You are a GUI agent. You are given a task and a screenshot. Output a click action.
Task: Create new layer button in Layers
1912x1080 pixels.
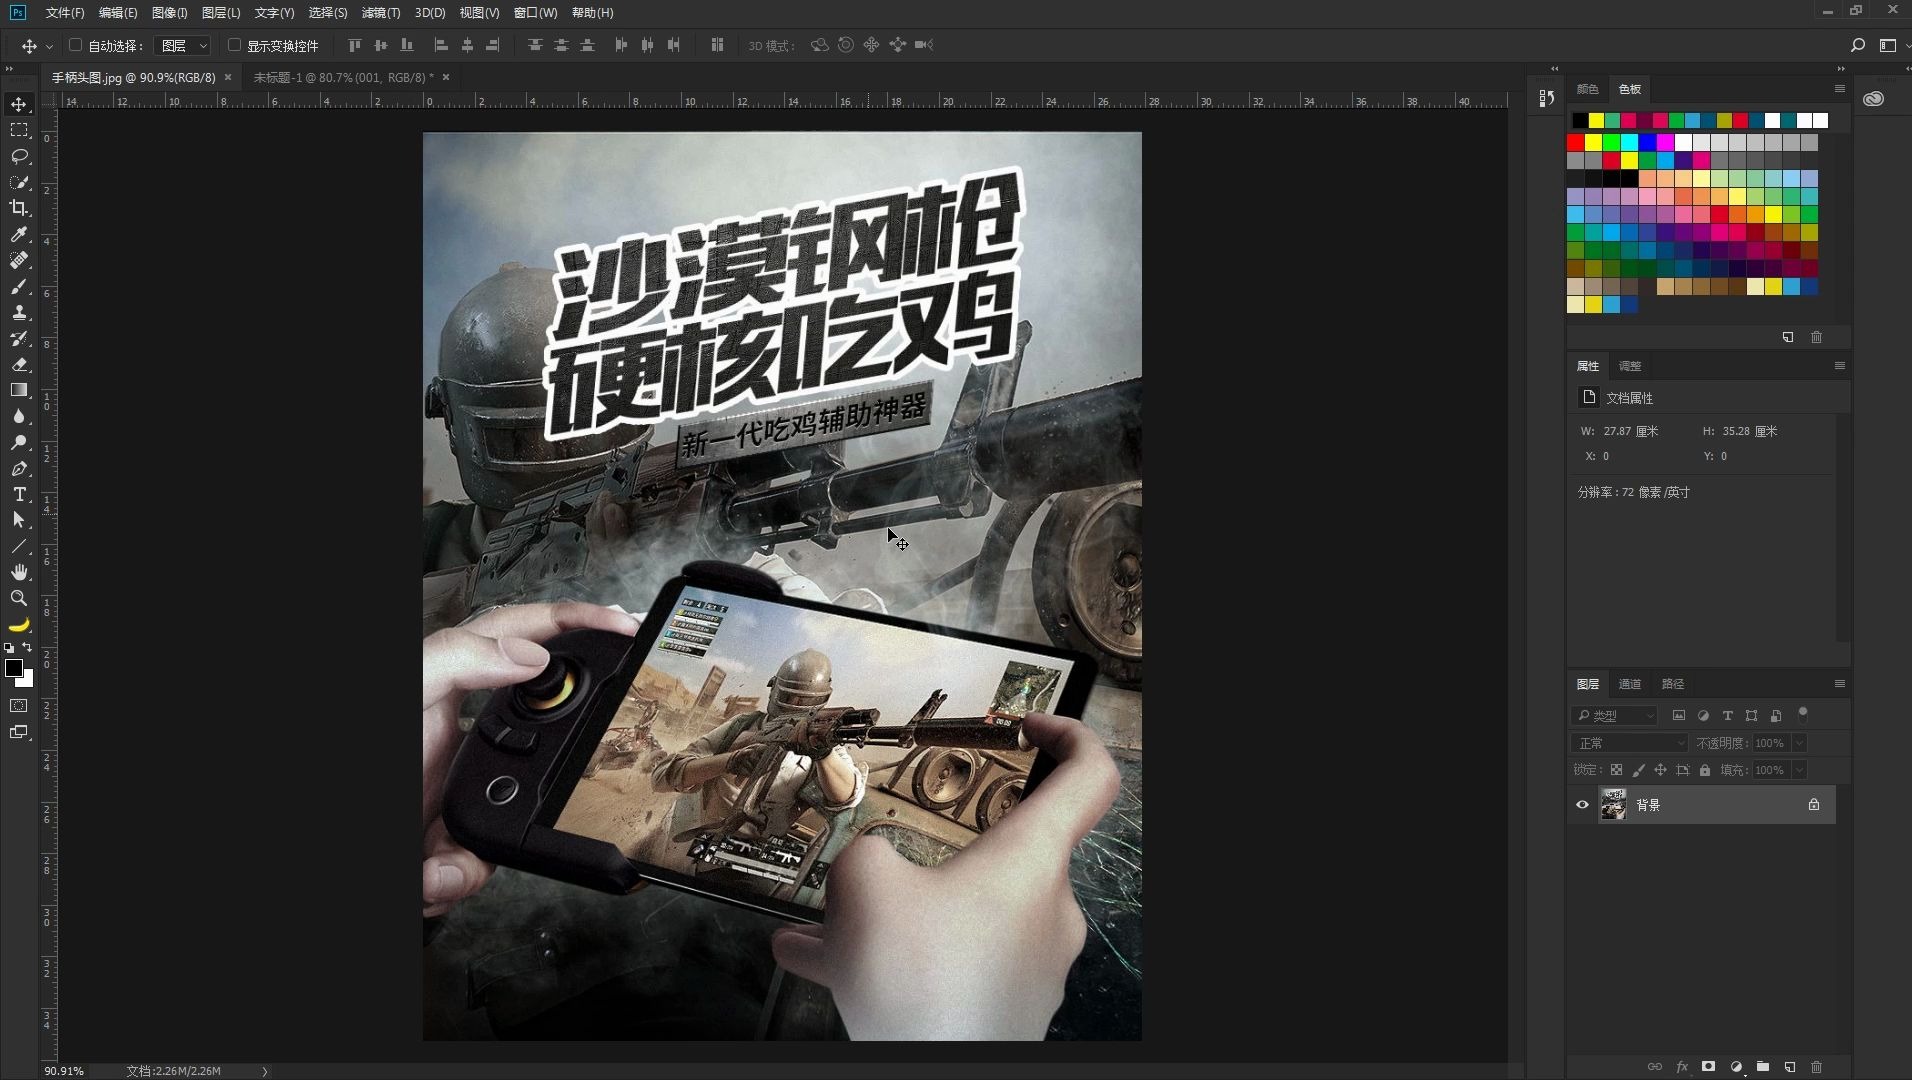pos(1790,1067)
